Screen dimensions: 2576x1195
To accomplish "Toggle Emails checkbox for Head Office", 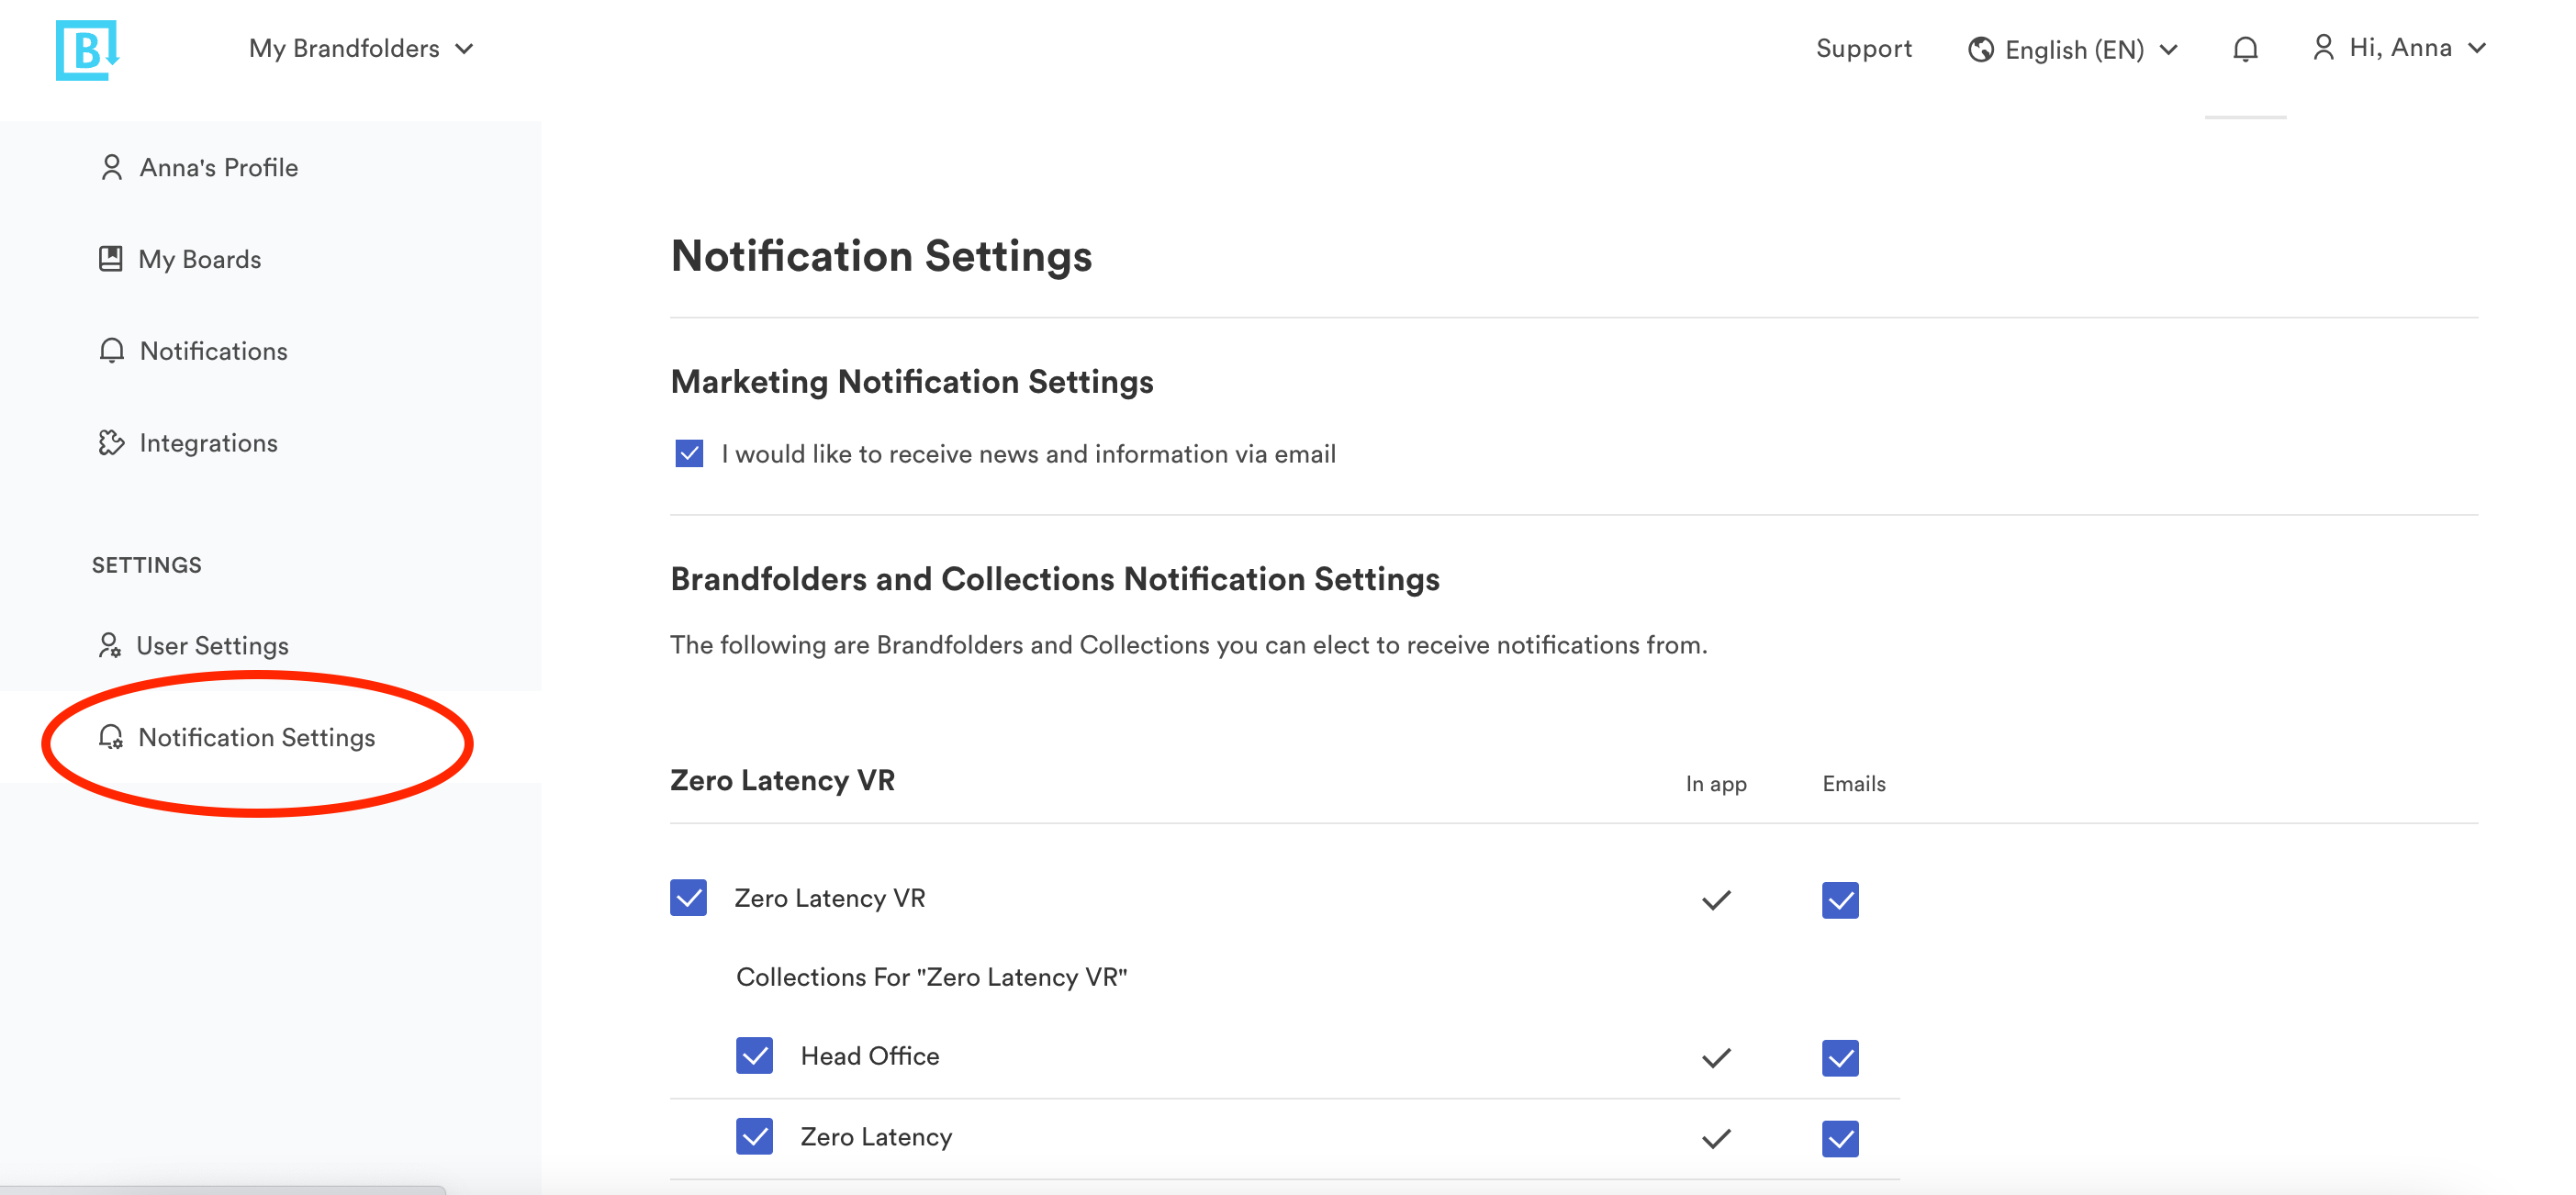I will [1840, 1058].
